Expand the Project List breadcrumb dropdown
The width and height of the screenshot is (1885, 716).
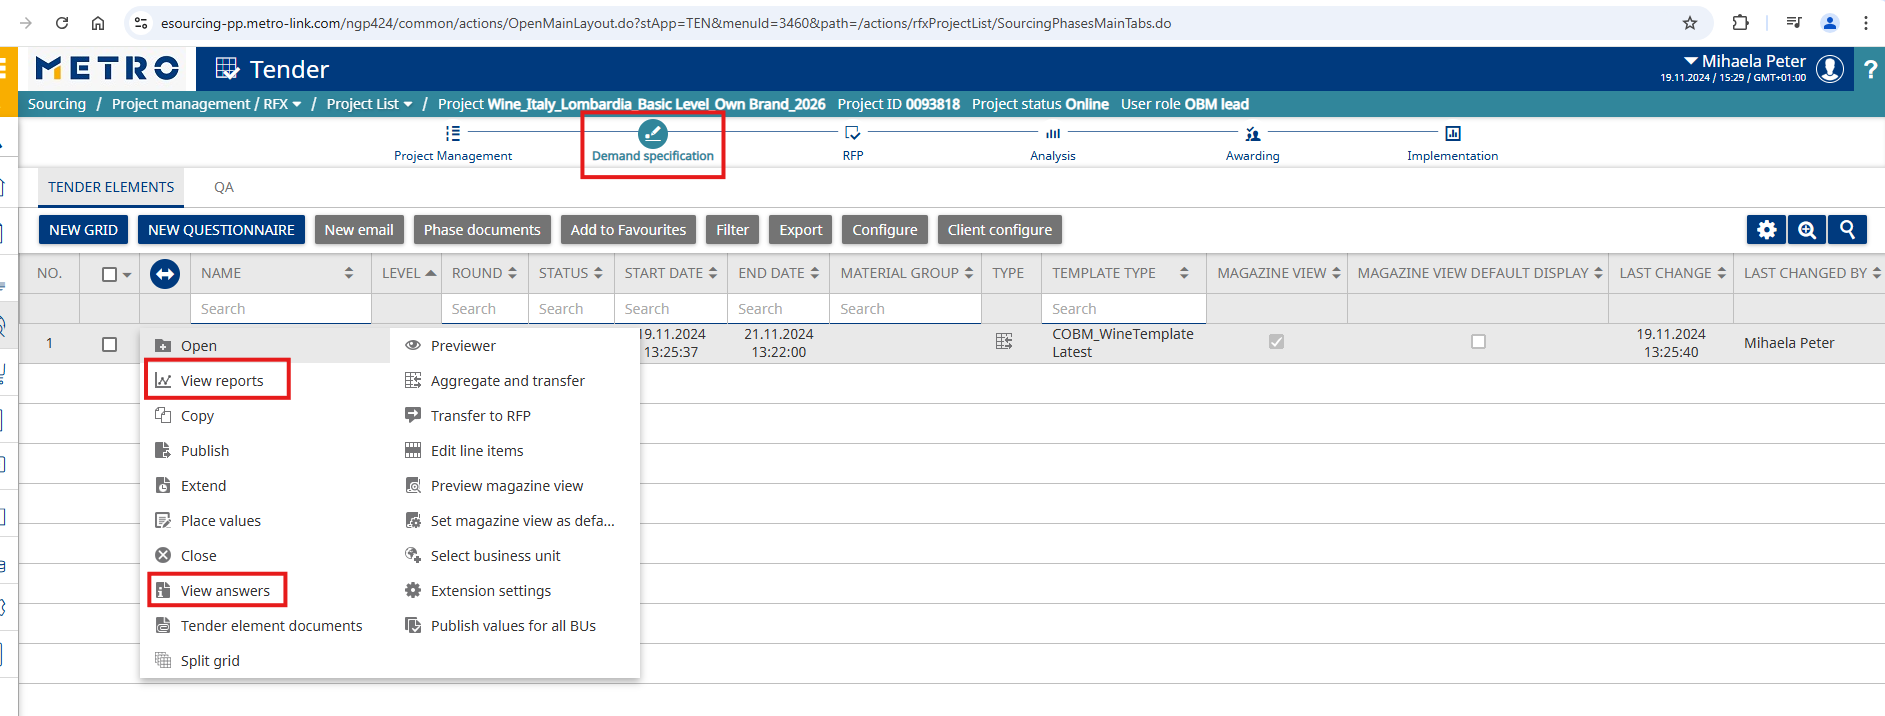pyautogui.click(x=408, y=105)
